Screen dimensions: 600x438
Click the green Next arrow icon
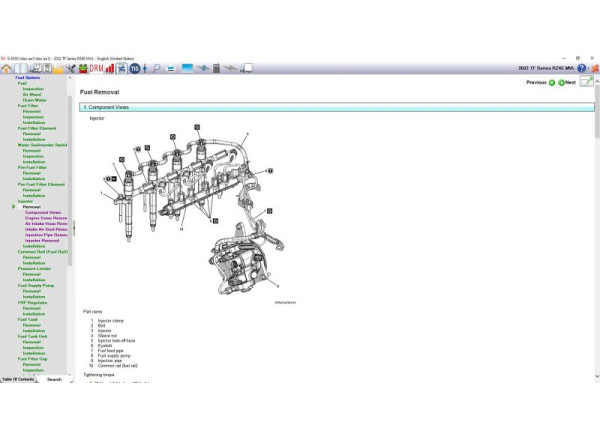click(x=561, y=82)
